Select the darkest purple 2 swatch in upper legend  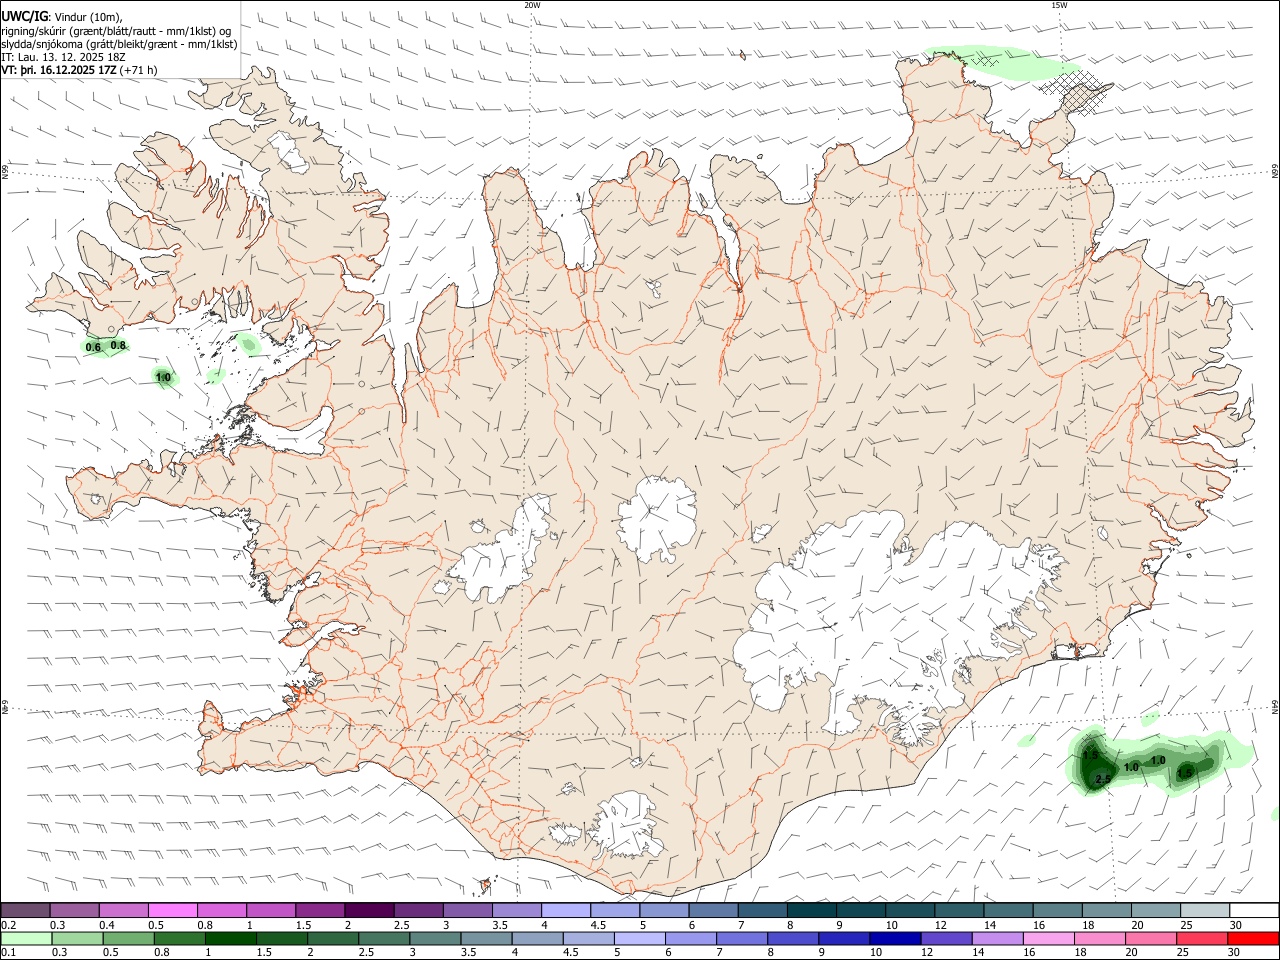click(x=368, y=910)
